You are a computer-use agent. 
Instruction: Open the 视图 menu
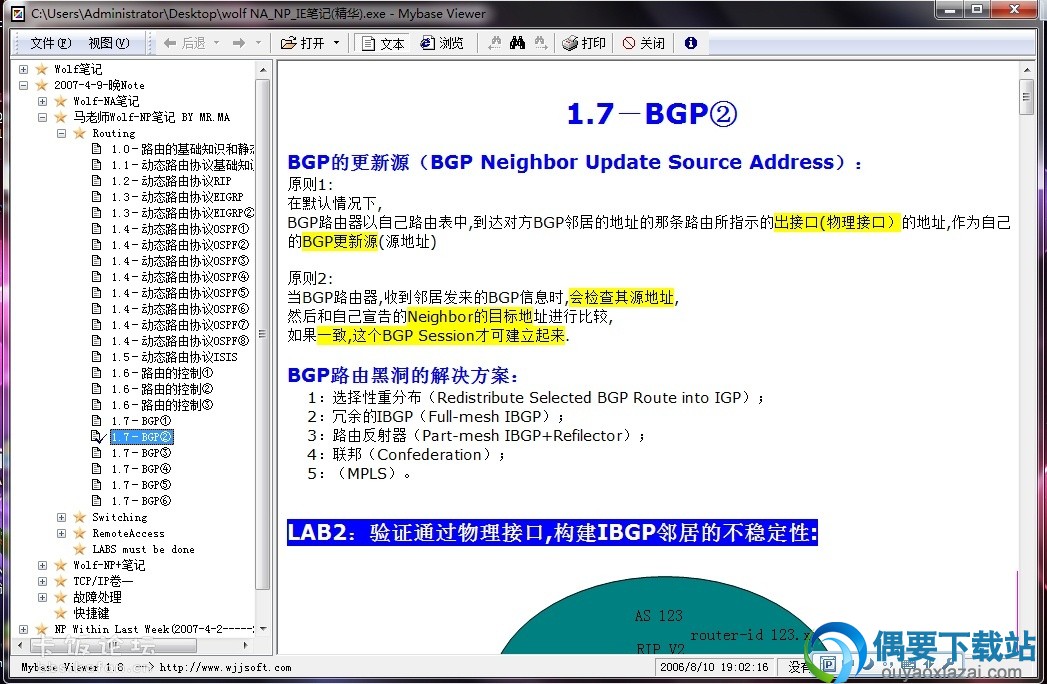click(x=108, y=43)
